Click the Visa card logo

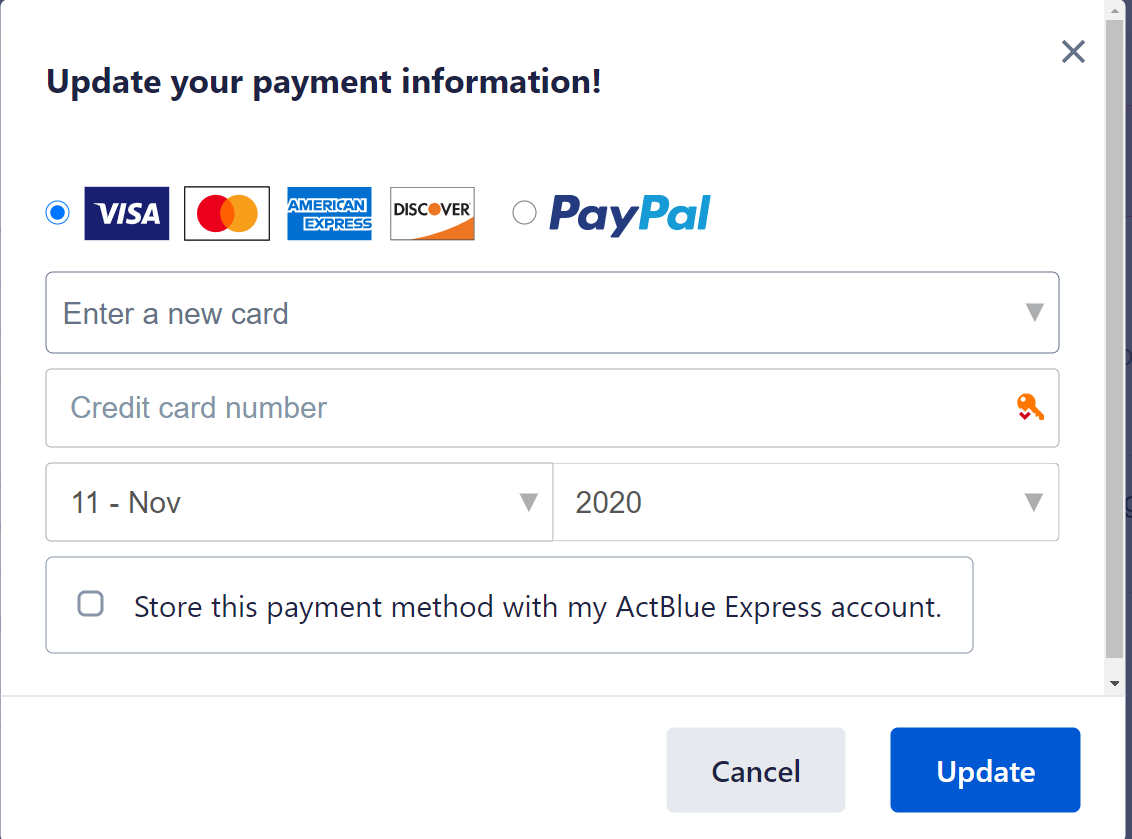click(x=127, y=213)
